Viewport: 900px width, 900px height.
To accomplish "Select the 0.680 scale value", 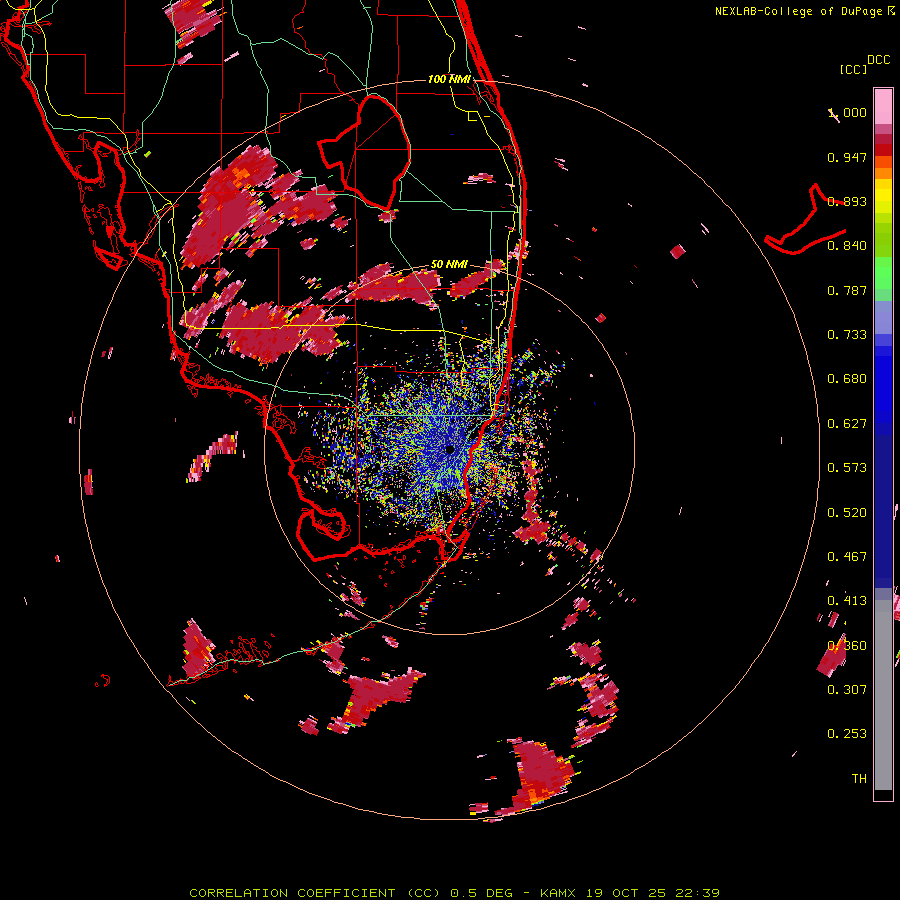I will coord(847,379).
